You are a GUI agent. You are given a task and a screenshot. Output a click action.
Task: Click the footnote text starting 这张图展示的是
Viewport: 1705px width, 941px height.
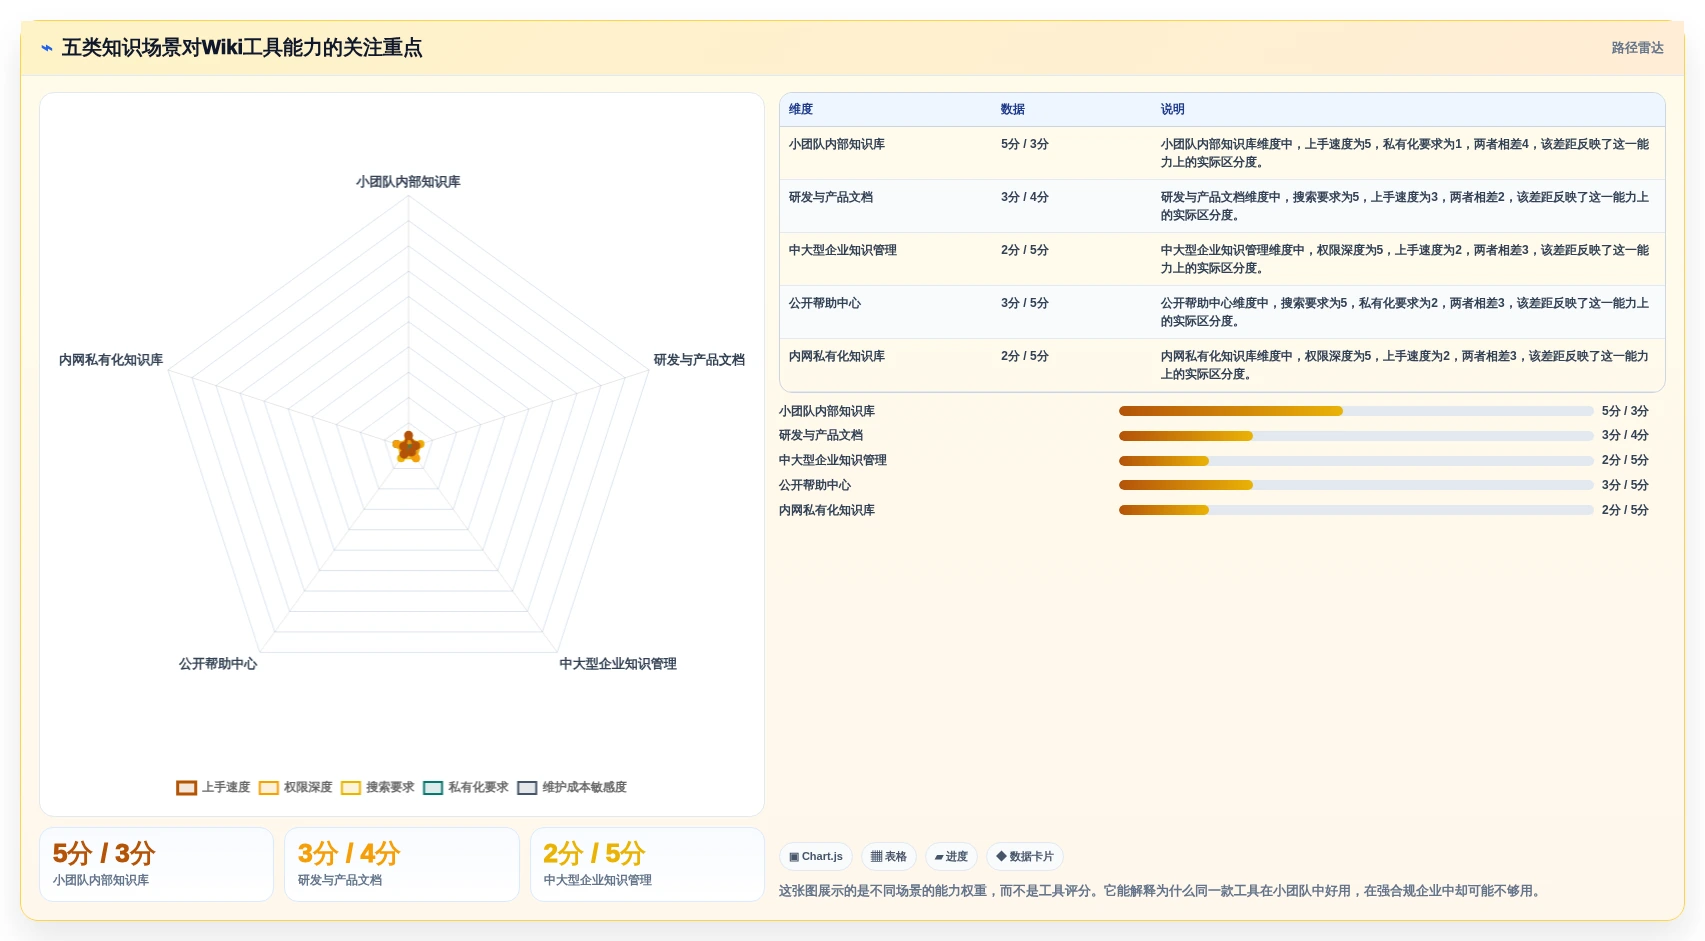pos(1162,891)
